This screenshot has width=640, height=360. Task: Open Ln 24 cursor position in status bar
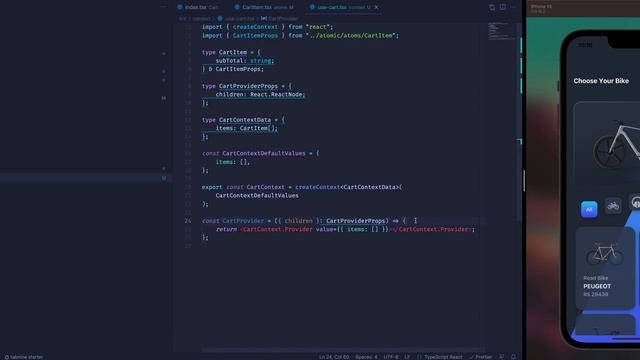click(x=334, y=357)
